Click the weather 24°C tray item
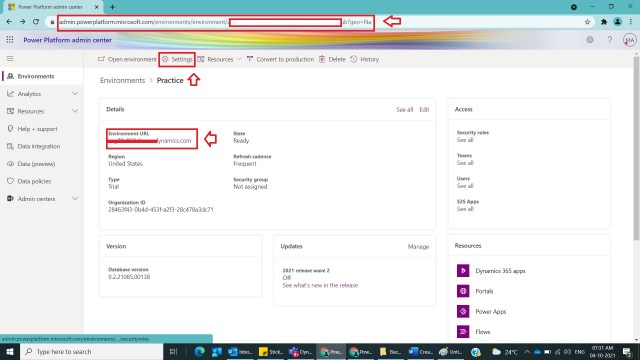Screen dimensions: 640x360 (x=505, y=351)
